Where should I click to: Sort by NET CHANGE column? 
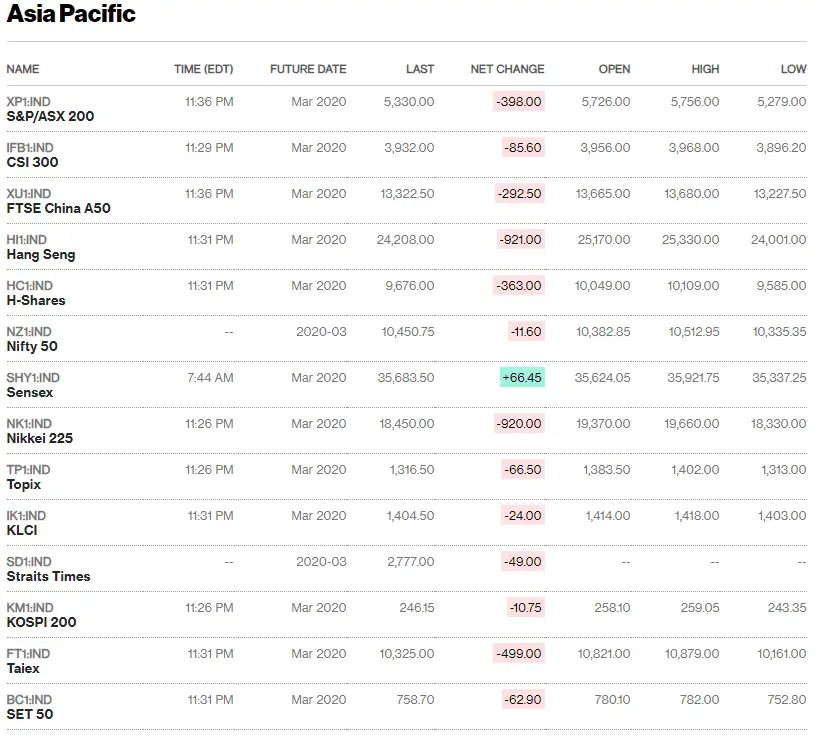505,69
